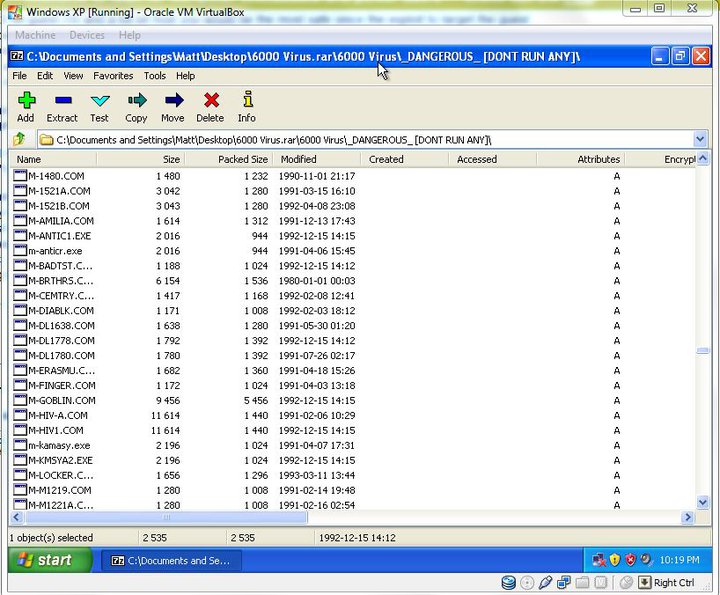The height and width of the screenshot is (595, 720).
Task: Click the VirtualBox mouse capture status icon
Action: [626, 583]
